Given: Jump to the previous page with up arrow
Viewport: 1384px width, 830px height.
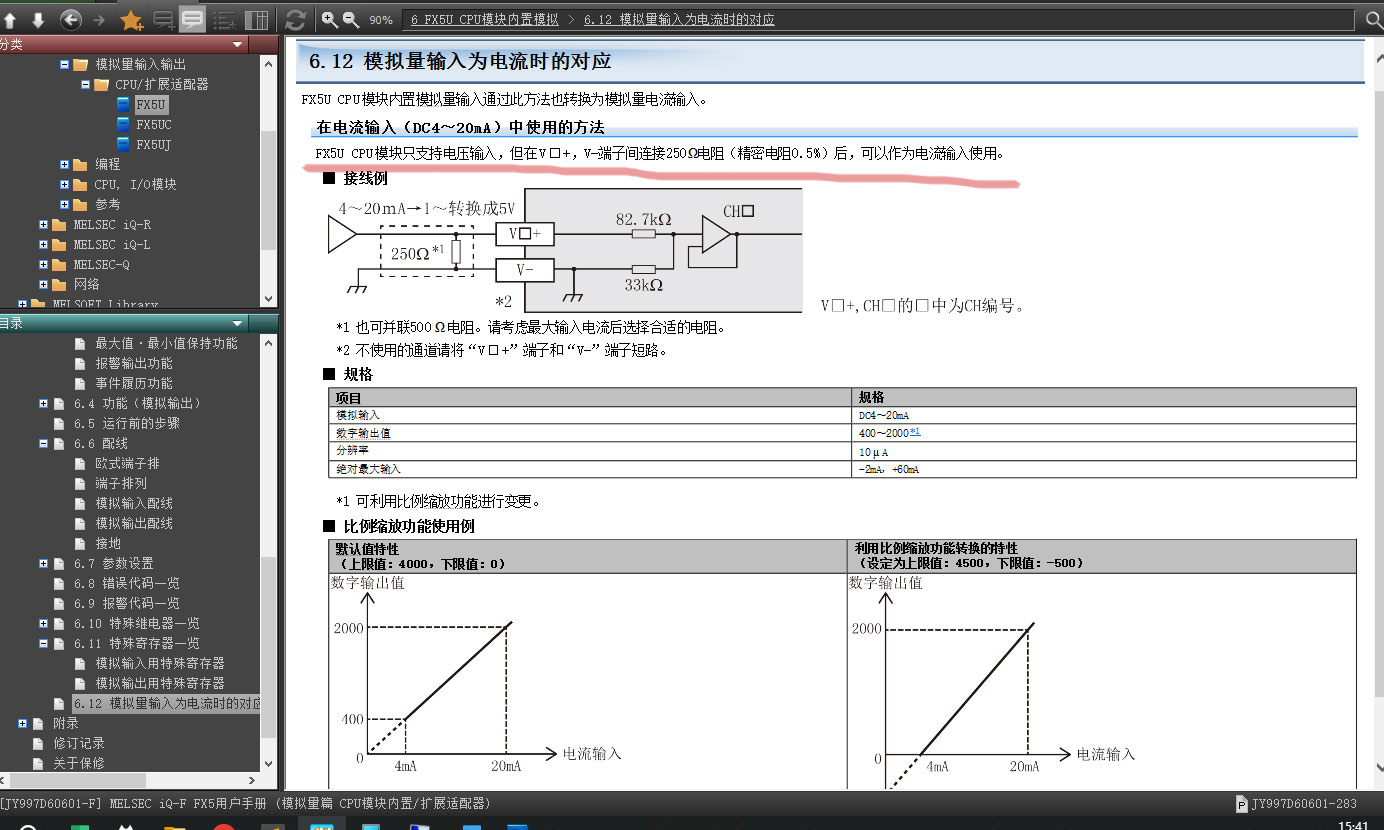Looking at the screenshot, I should click(10, 20).
